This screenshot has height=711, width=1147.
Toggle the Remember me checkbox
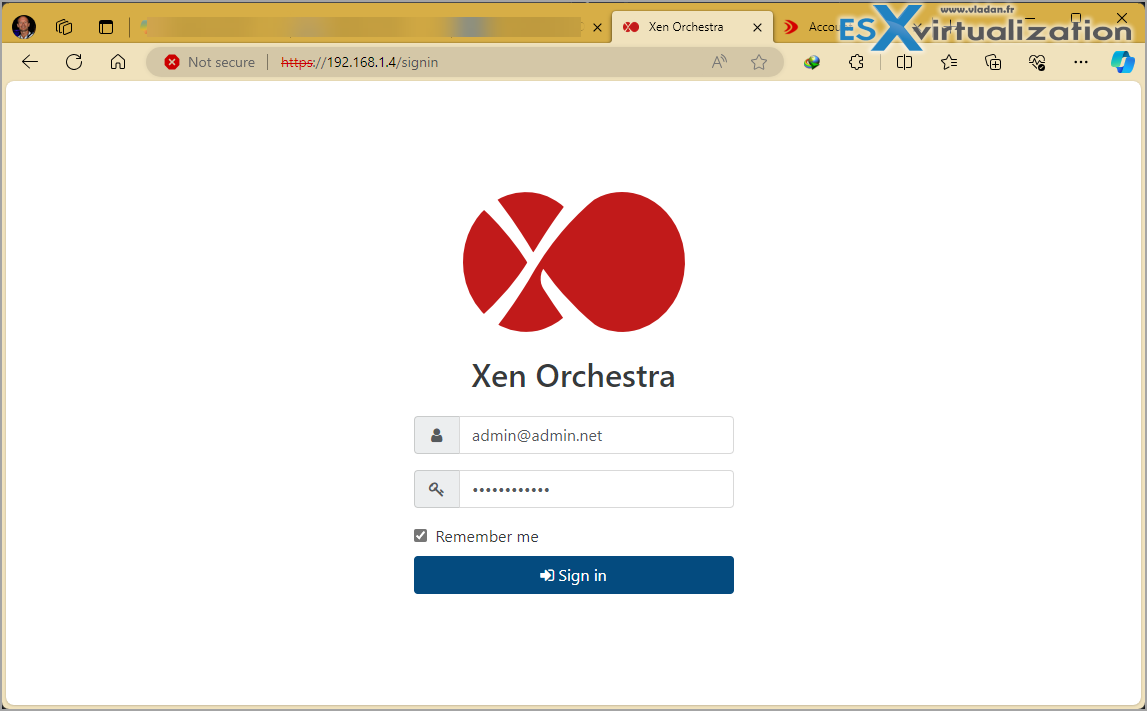tap(421, 536)
